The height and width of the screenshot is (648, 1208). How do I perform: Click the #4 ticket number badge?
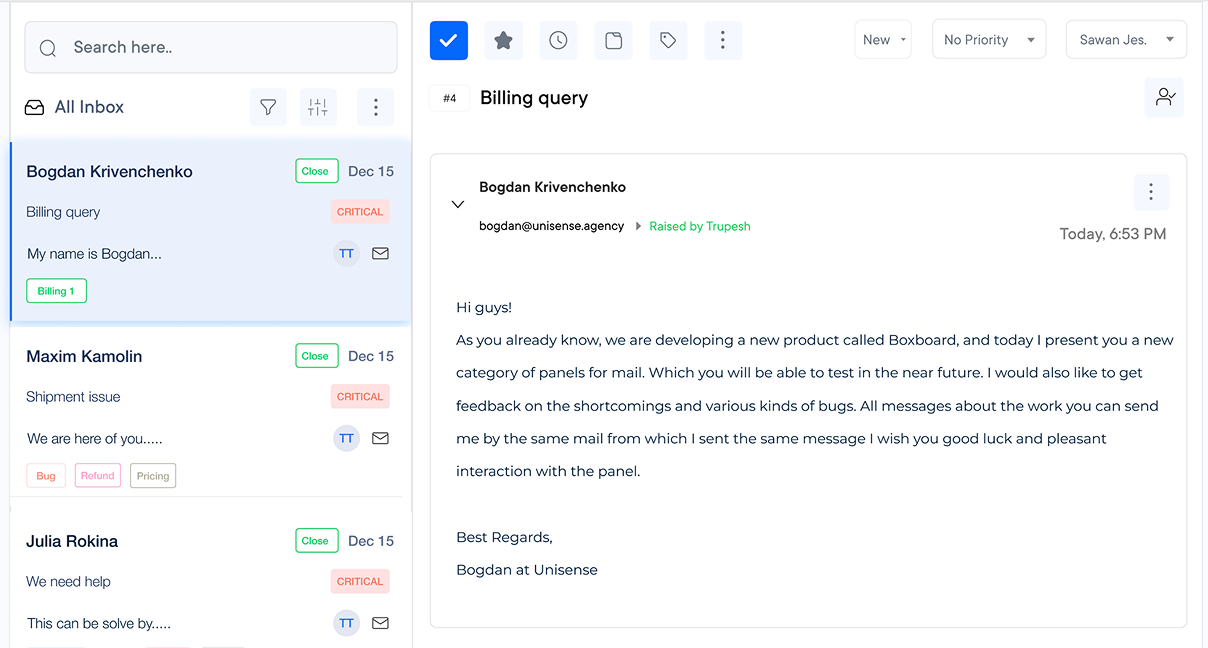450,98
